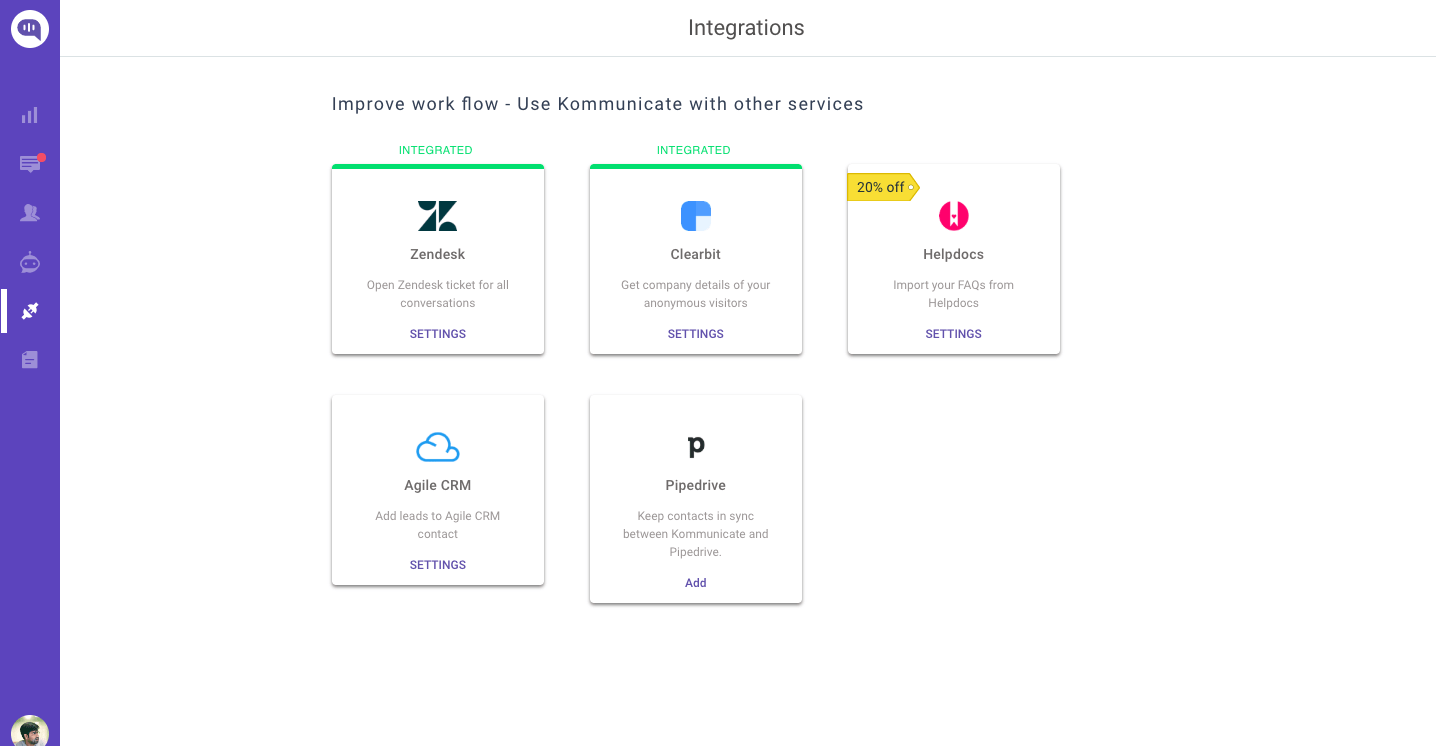Select the Contacts icon in sidebar
Viewport: 1436px width, 746px height.
point(29,212)
